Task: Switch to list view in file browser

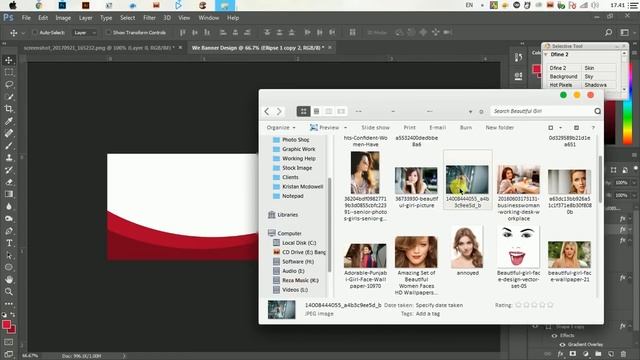Action: pyautogui.click(x=316, y=111)
